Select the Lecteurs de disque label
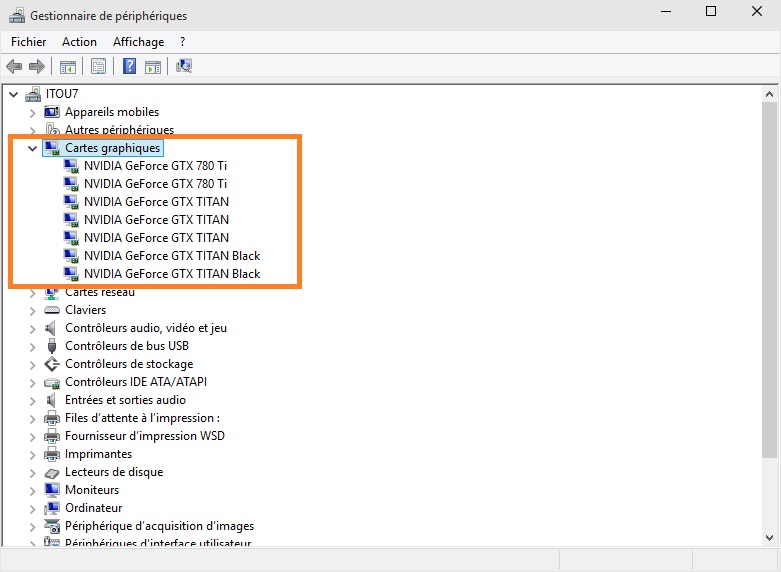This screenshot has width=781, height=572. coord(114,472)
